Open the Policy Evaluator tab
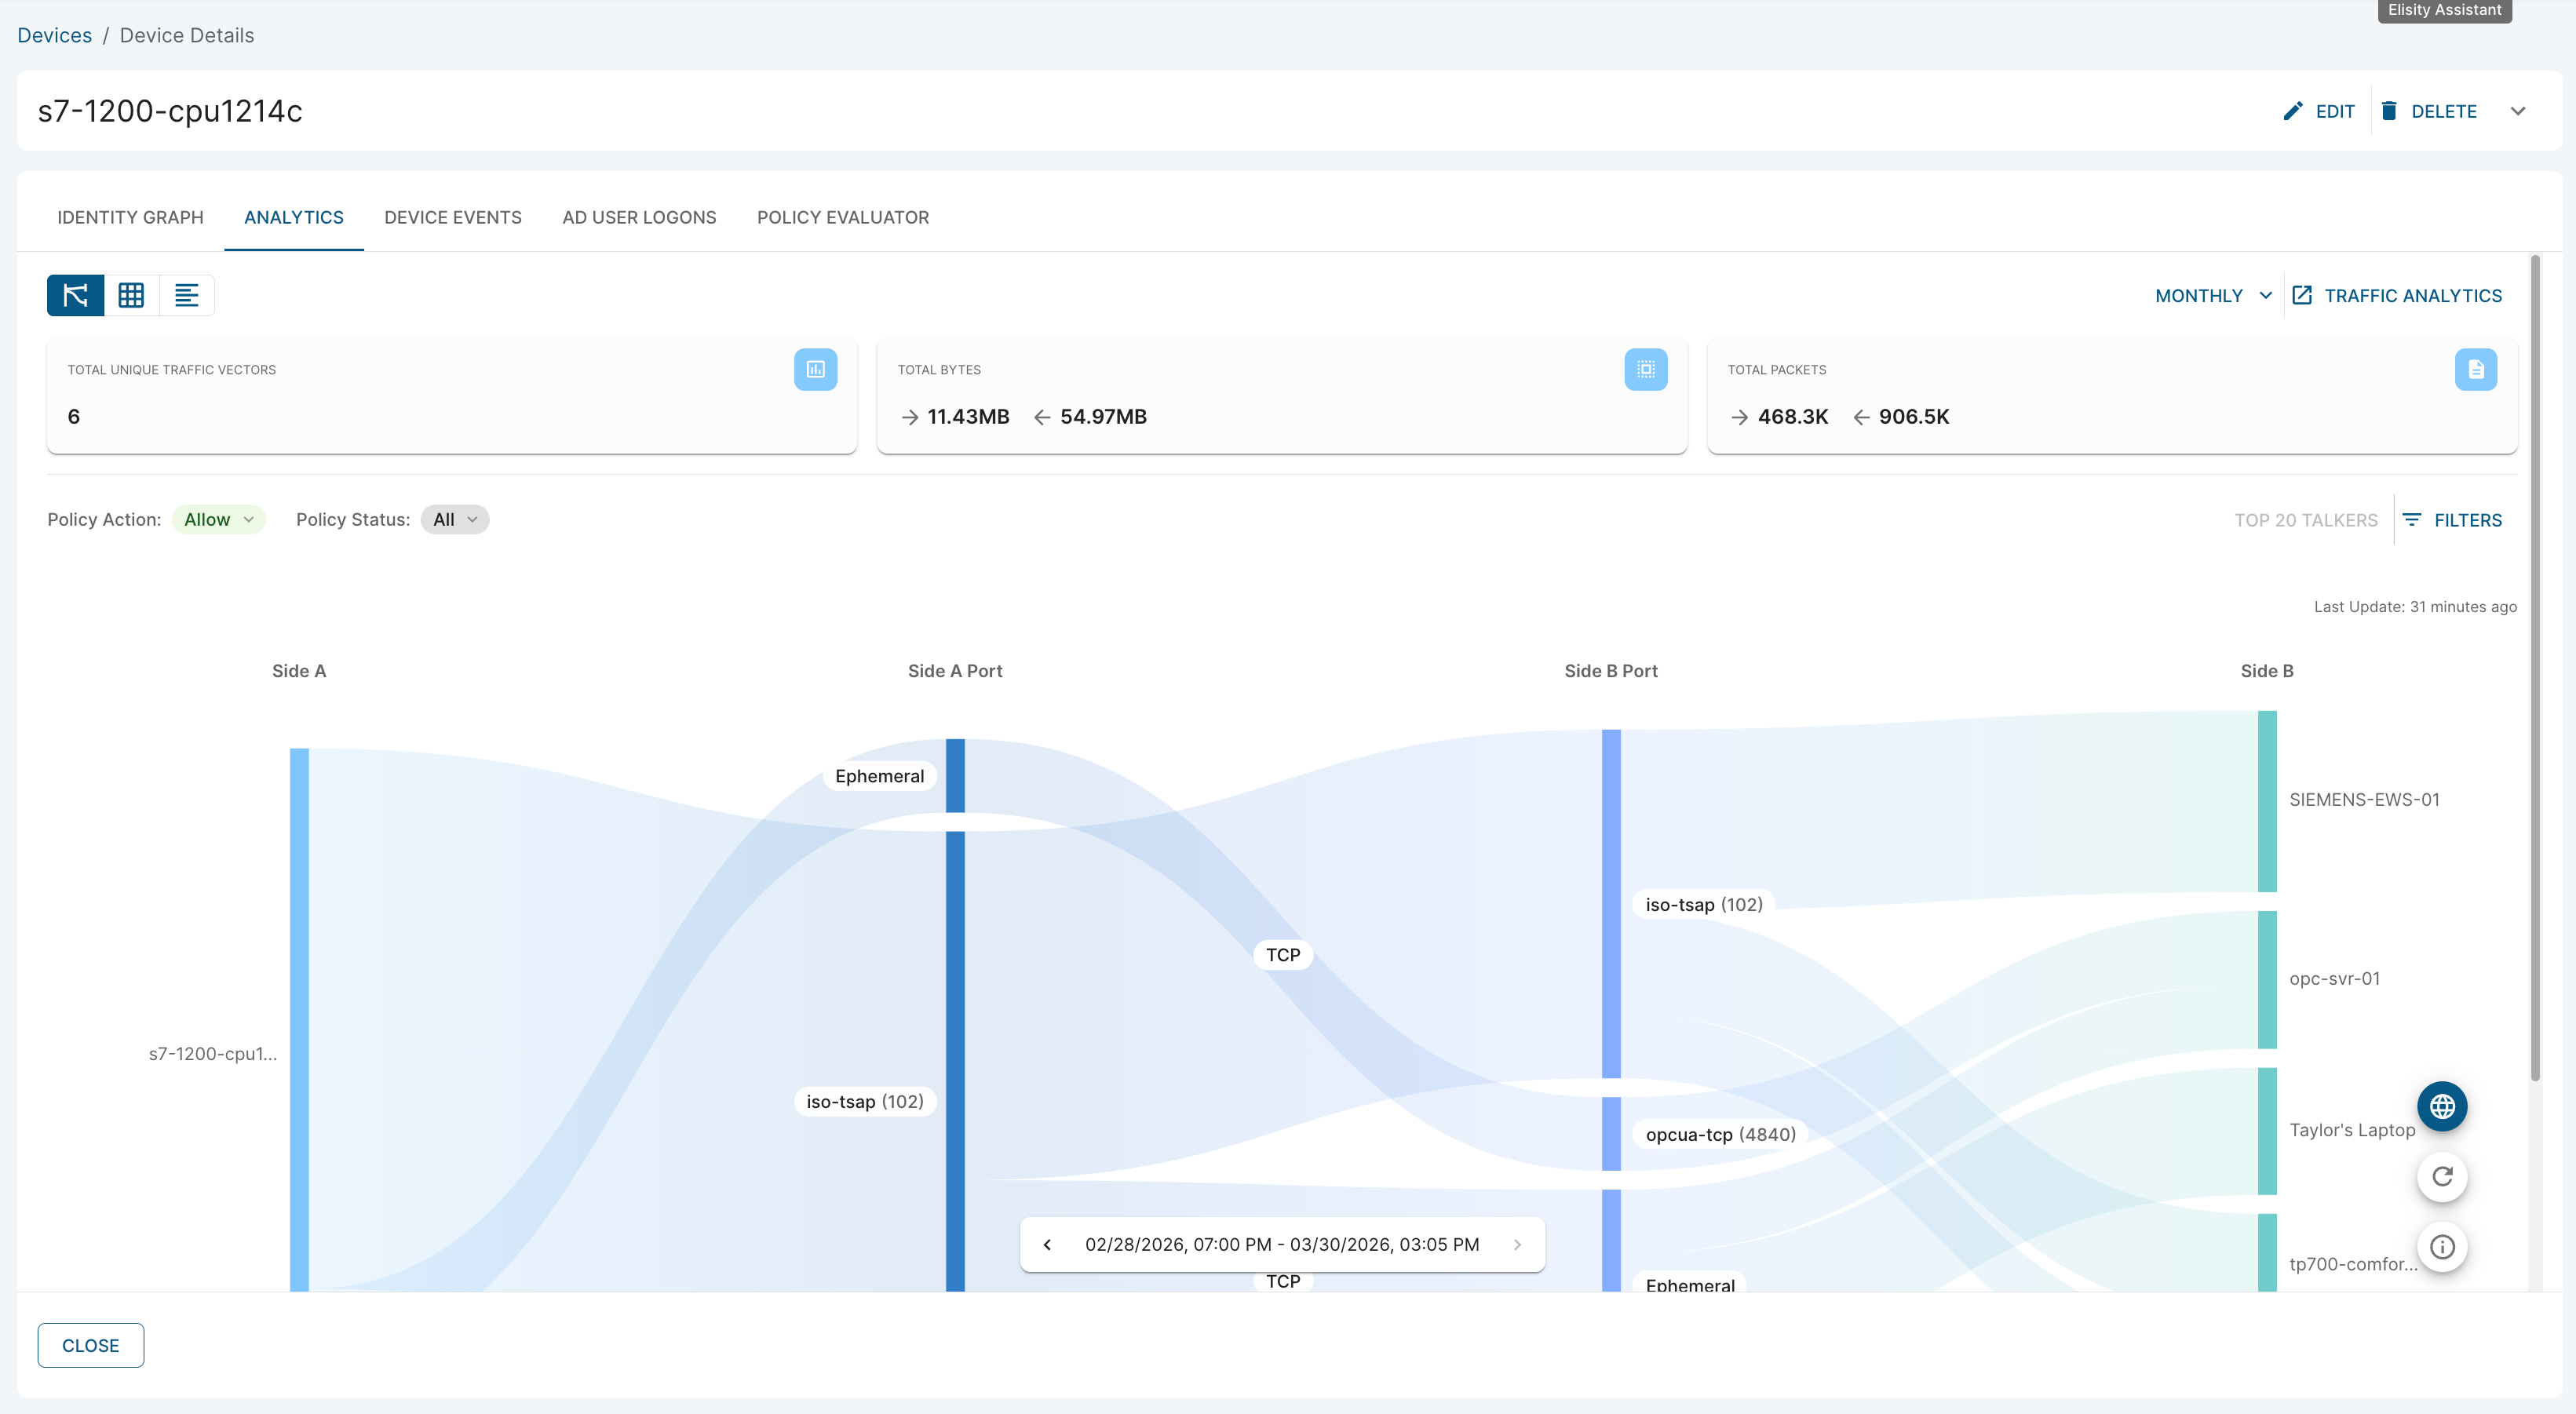Image resolution: width=2576 pixels, height=1414 pixels. (842, 217)
